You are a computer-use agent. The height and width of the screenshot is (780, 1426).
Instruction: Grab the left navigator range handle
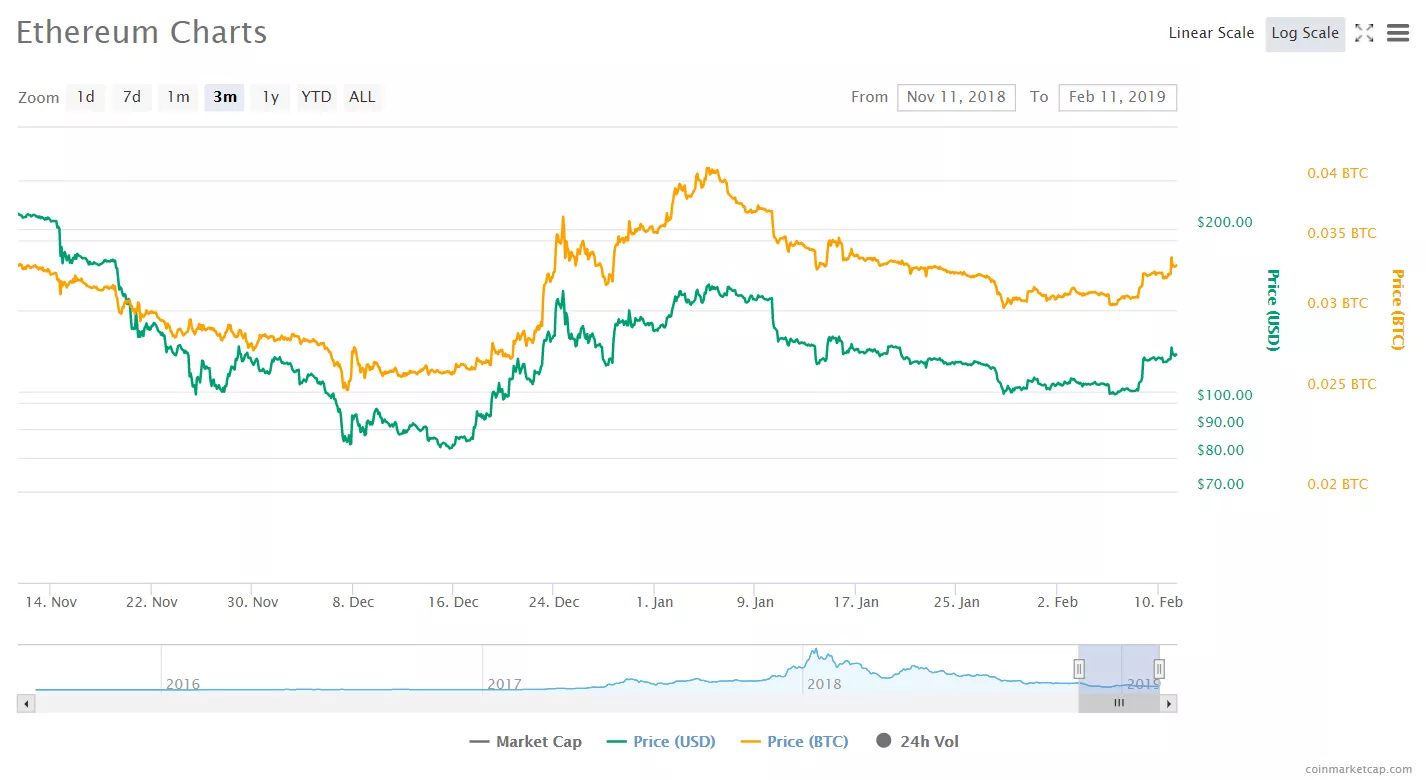1079,668
